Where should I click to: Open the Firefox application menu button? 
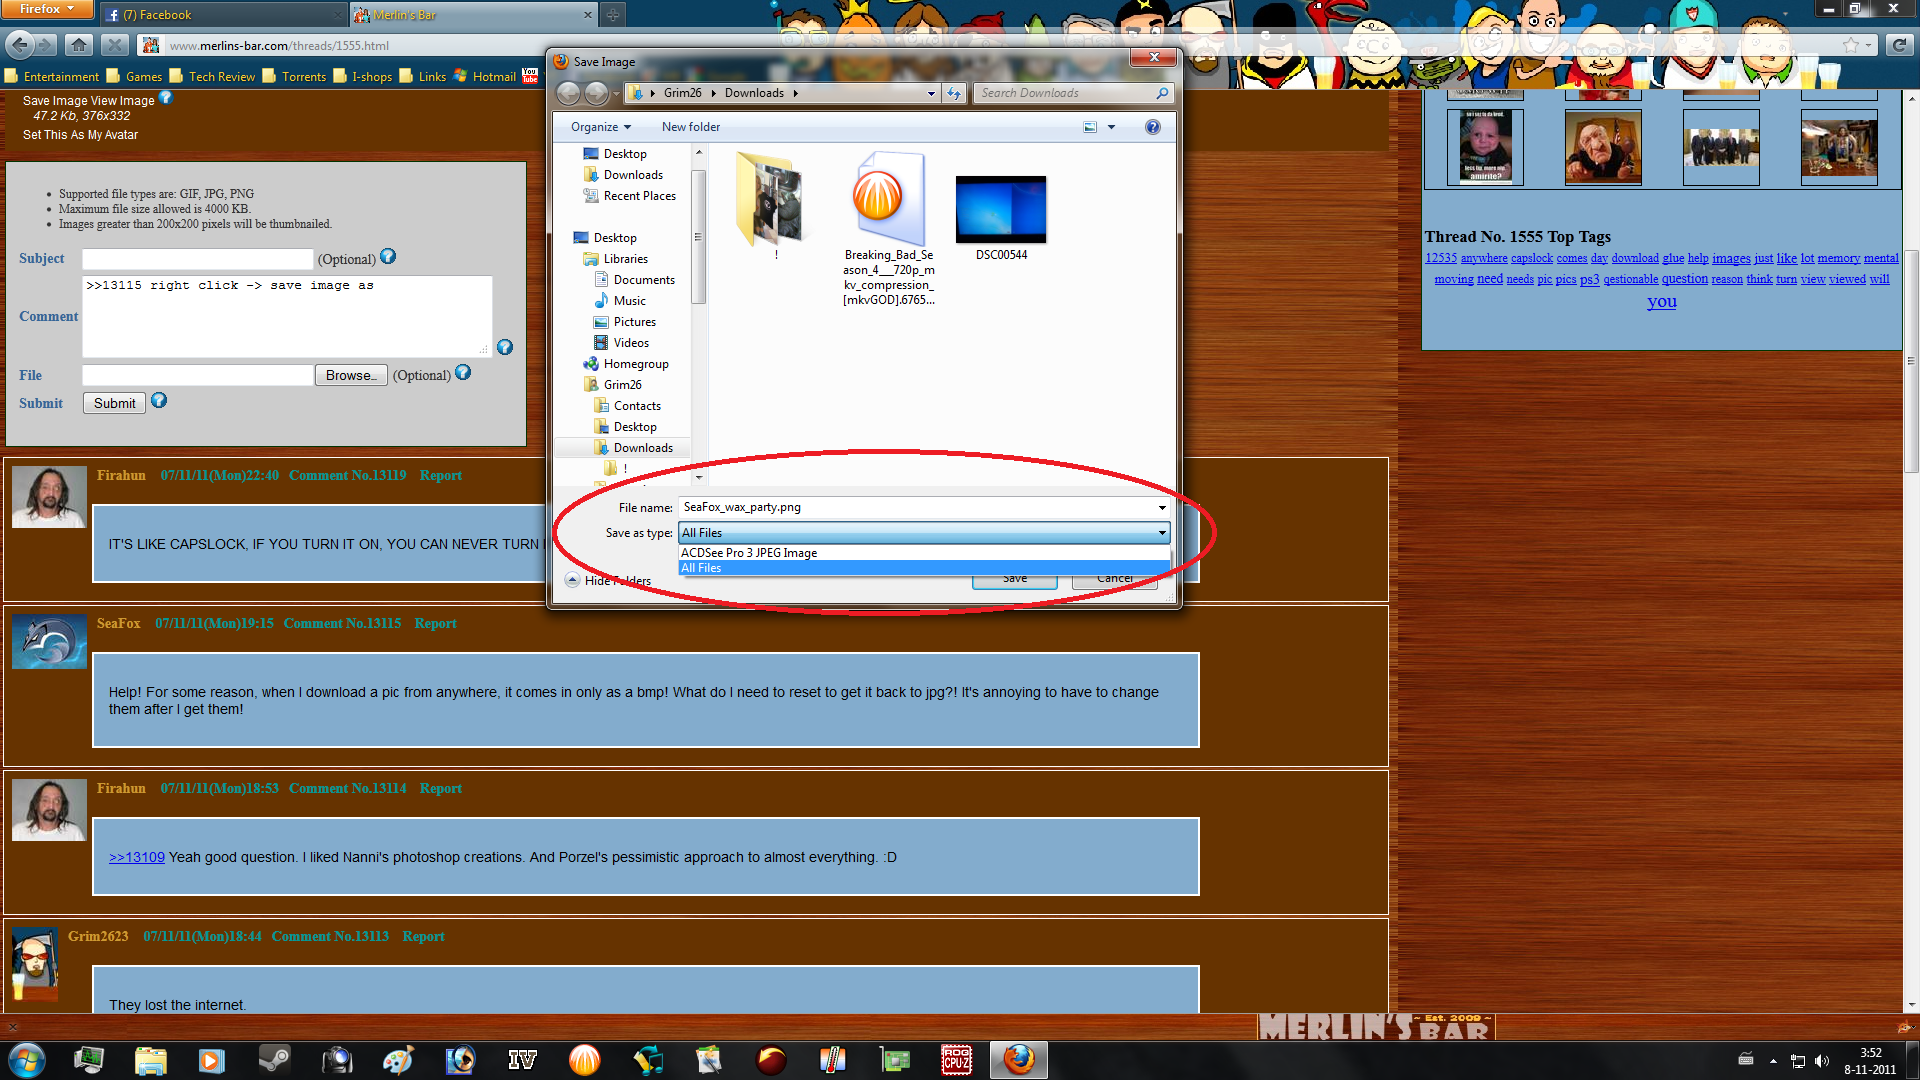tap(47, 9)
